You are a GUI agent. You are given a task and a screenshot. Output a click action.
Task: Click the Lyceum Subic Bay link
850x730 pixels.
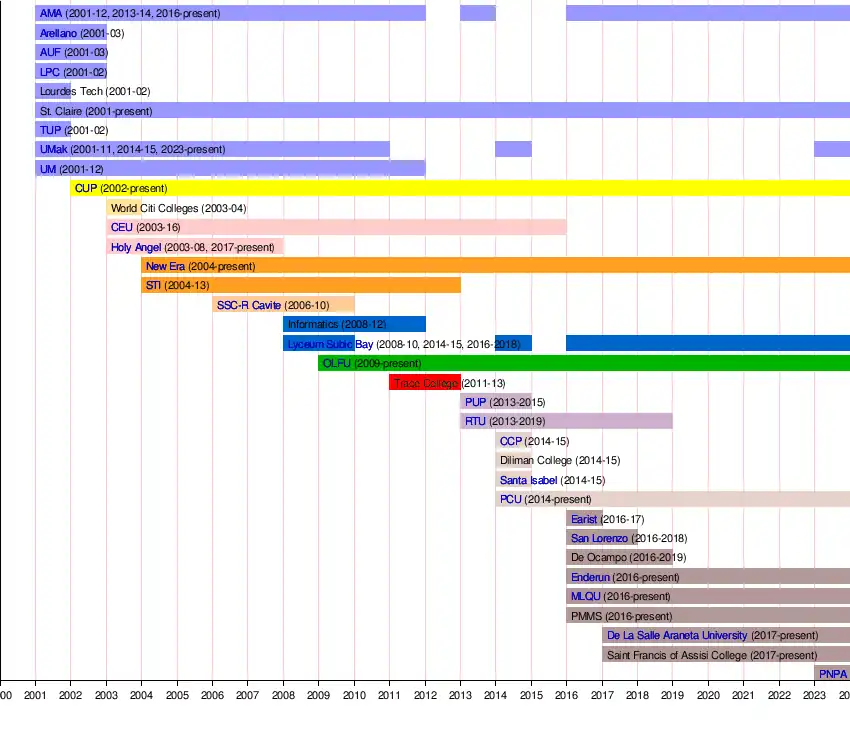(x=330, y=344)
